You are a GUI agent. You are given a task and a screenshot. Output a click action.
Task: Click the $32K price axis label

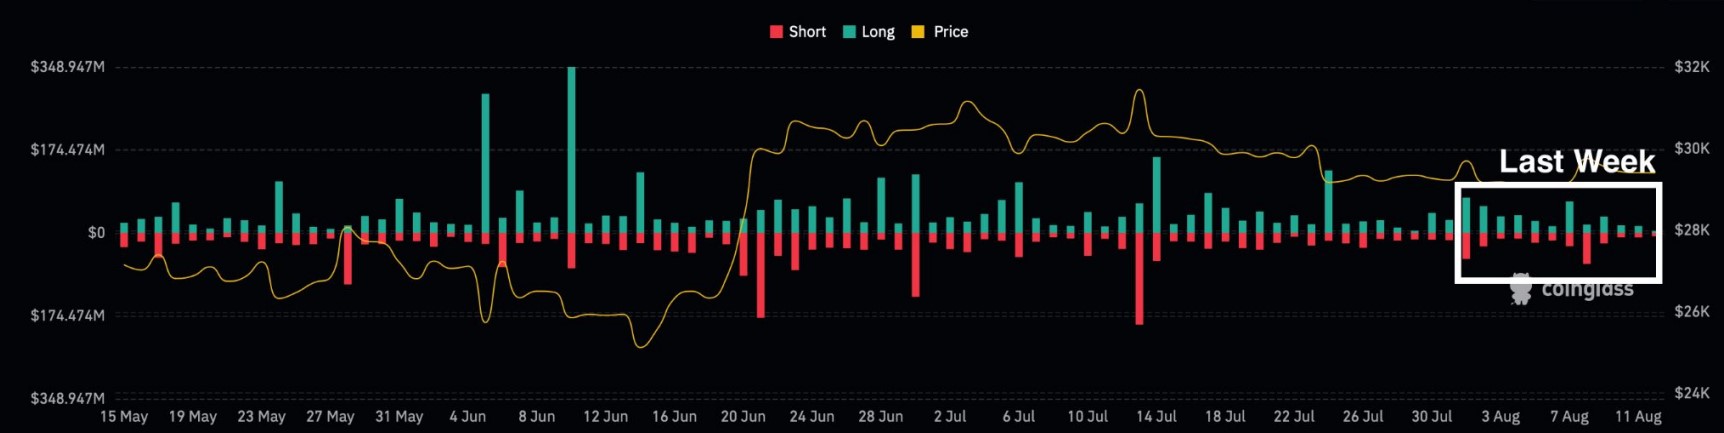tap(1692, 67)
